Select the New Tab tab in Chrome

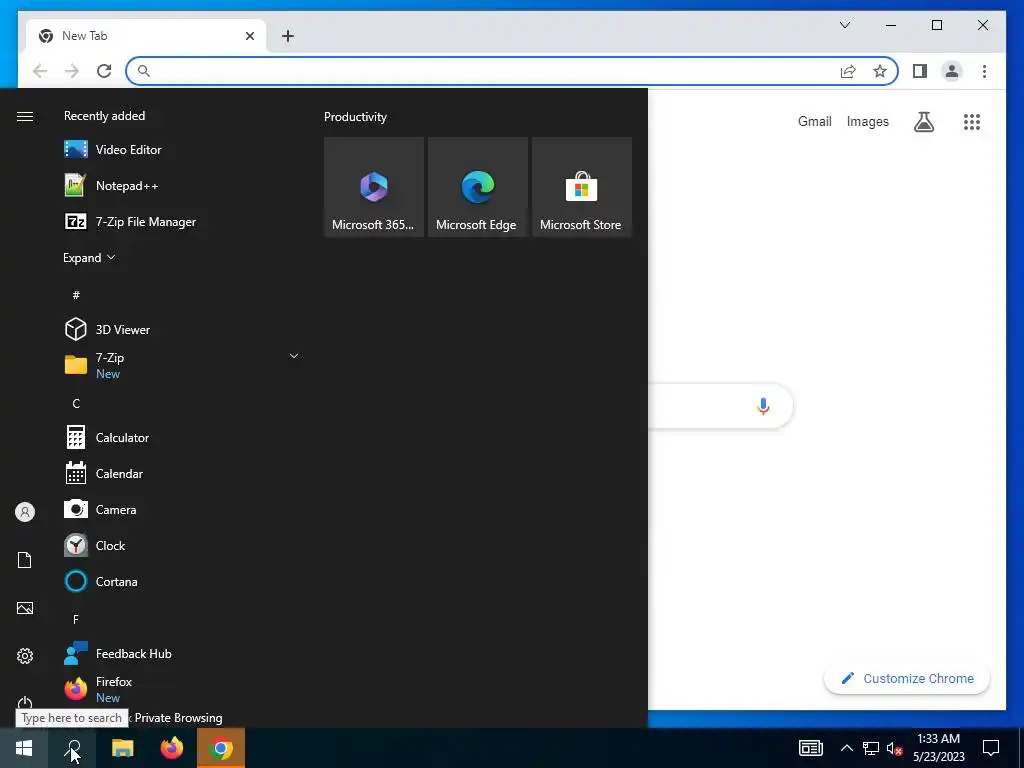click(x=146, y=36)
